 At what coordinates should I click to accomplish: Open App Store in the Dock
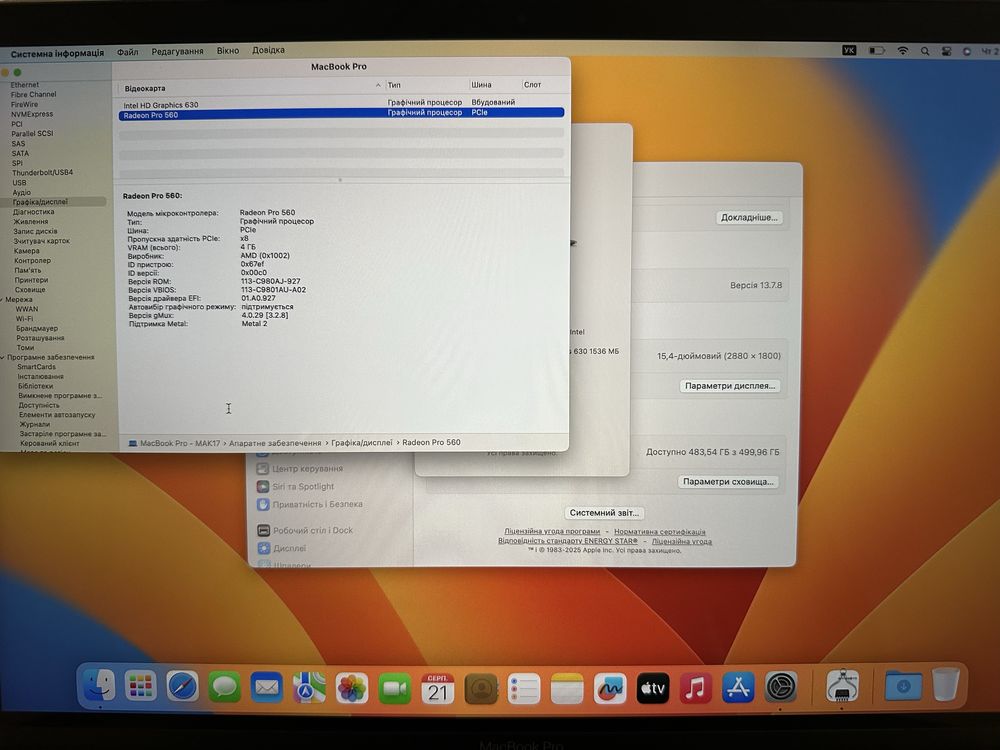pos(739,688)
